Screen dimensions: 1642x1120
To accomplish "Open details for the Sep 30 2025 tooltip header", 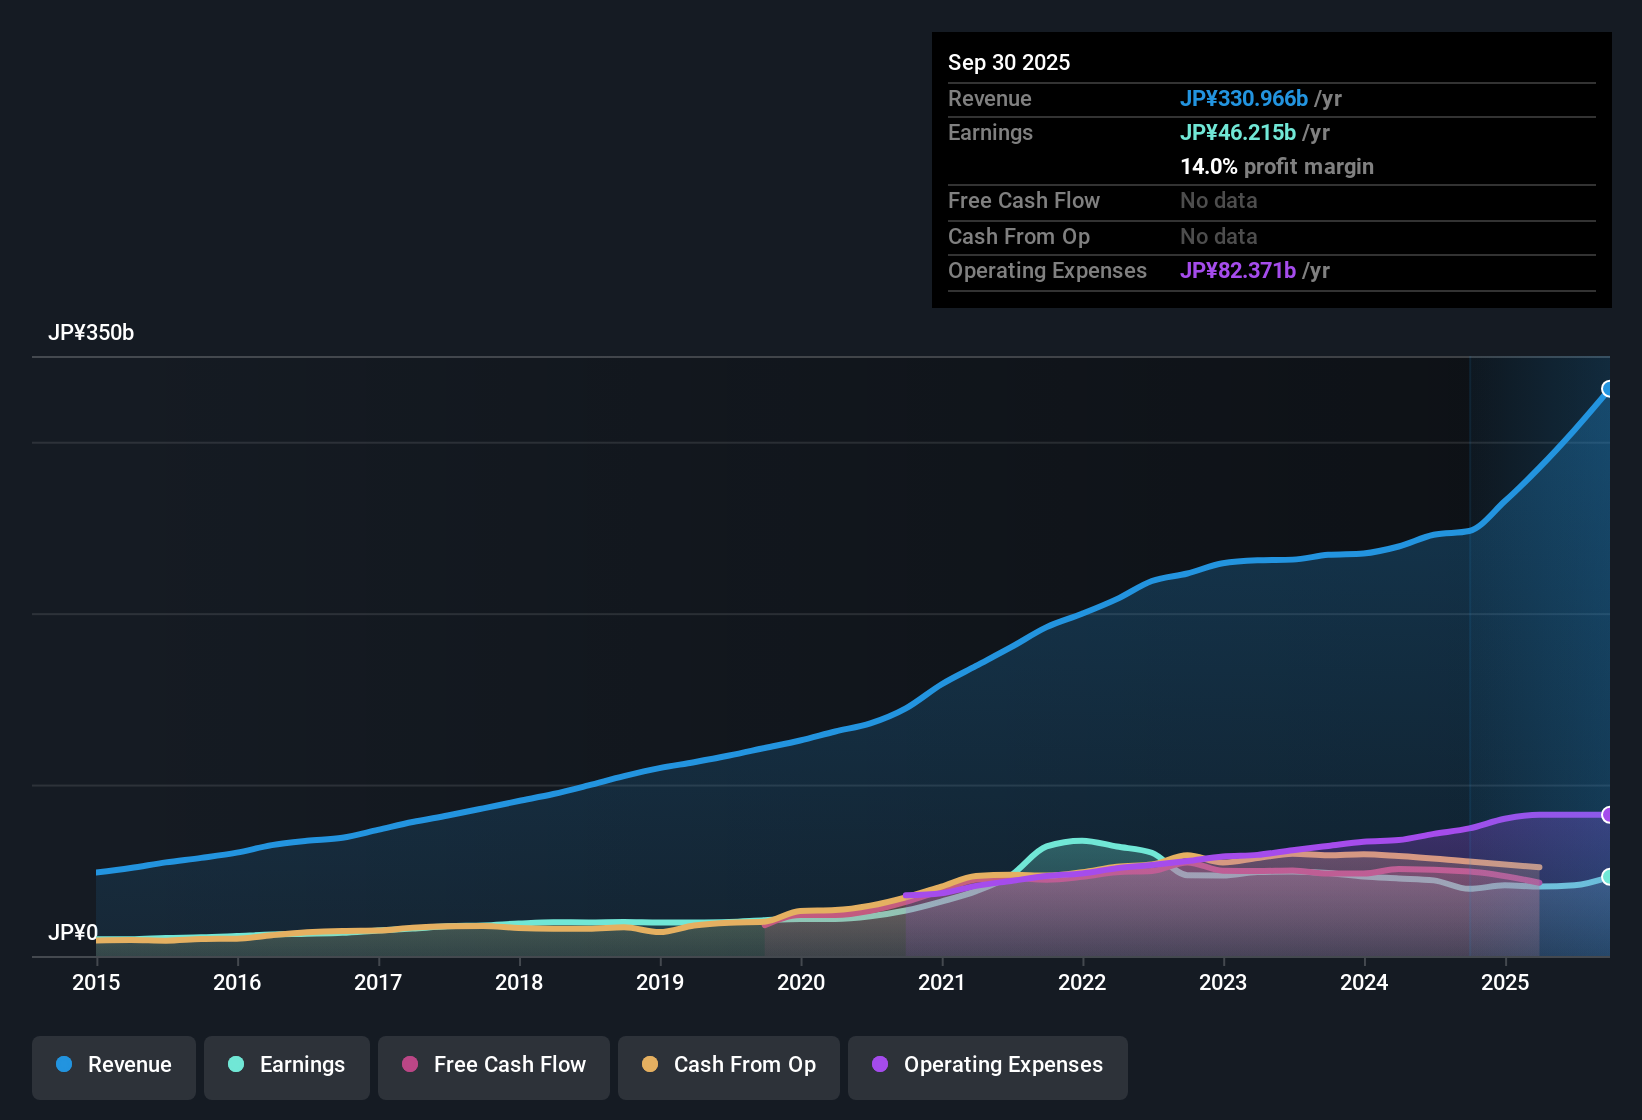I will pyautogui.click(x=1009, y=62).
